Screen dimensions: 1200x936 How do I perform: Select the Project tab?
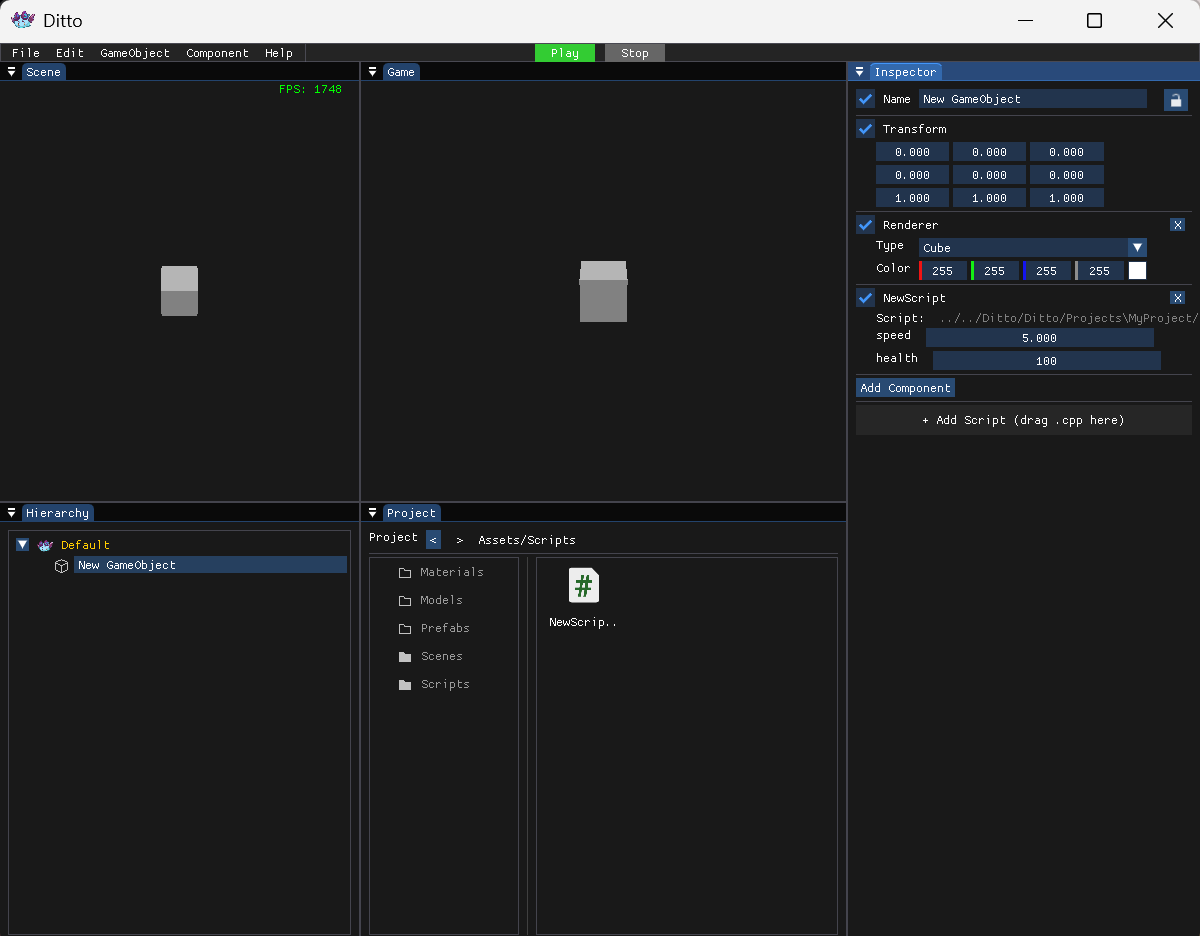(x=411, y=513)
